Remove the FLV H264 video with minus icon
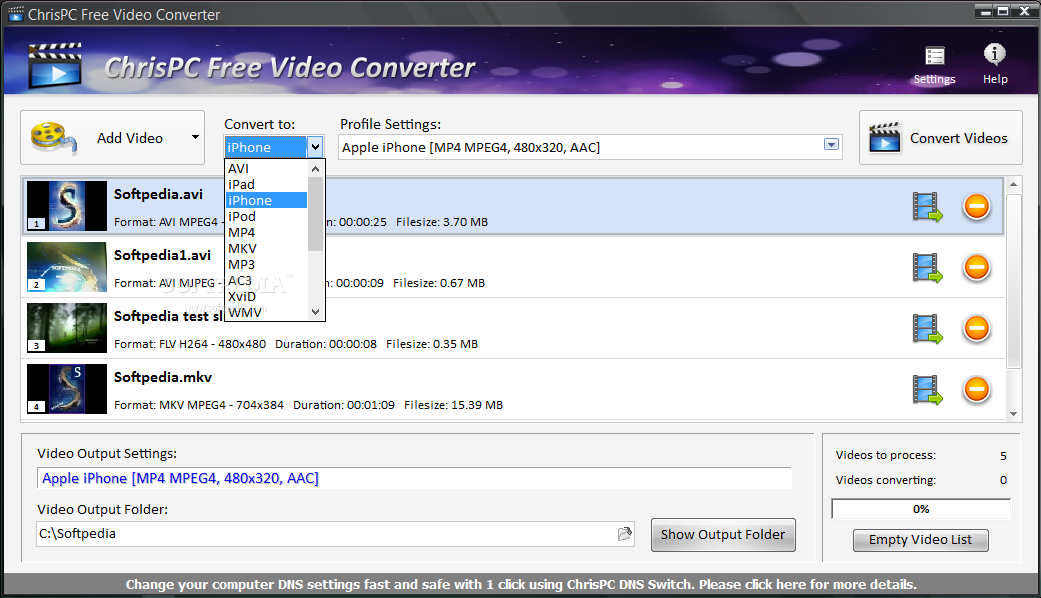 click(977, 328)
